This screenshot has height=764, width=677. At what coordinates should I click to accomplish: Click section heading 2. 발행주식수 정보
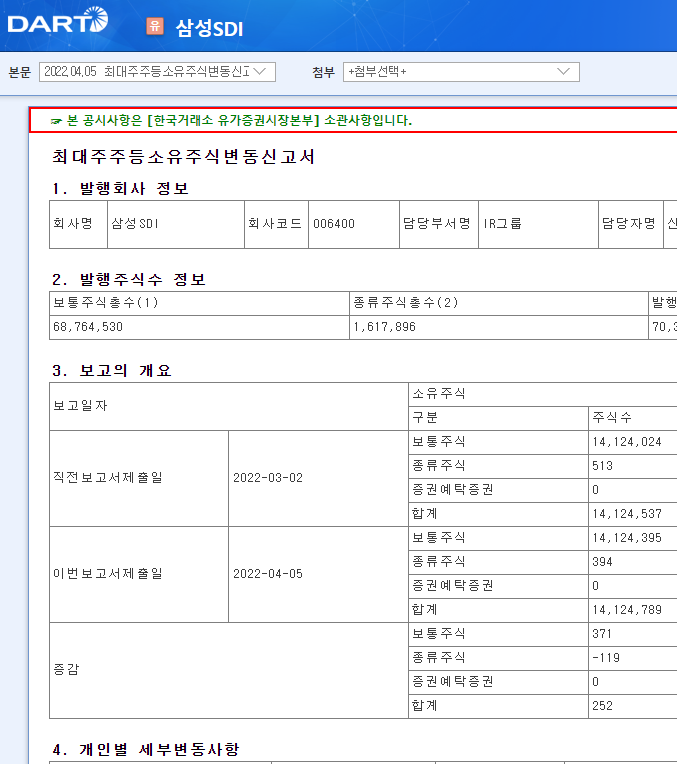129,280
